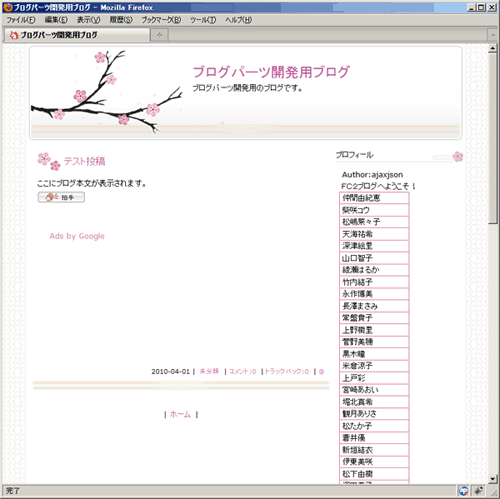
Task: Open the 編集(E) menu
Action: click(56, 20)
